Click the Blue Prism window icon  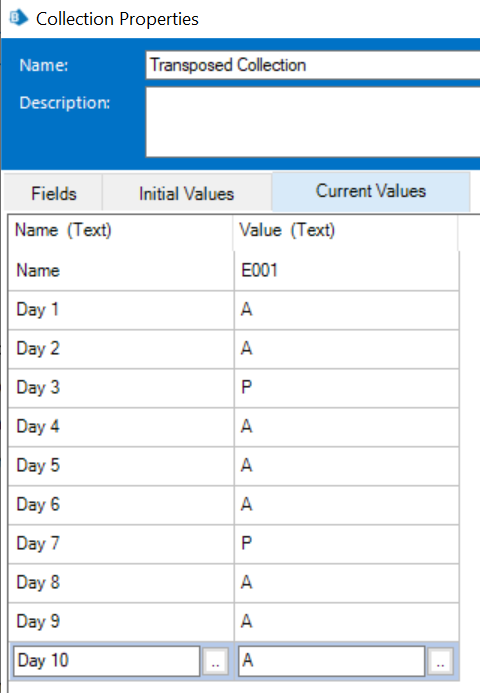(x=19, y=18)
